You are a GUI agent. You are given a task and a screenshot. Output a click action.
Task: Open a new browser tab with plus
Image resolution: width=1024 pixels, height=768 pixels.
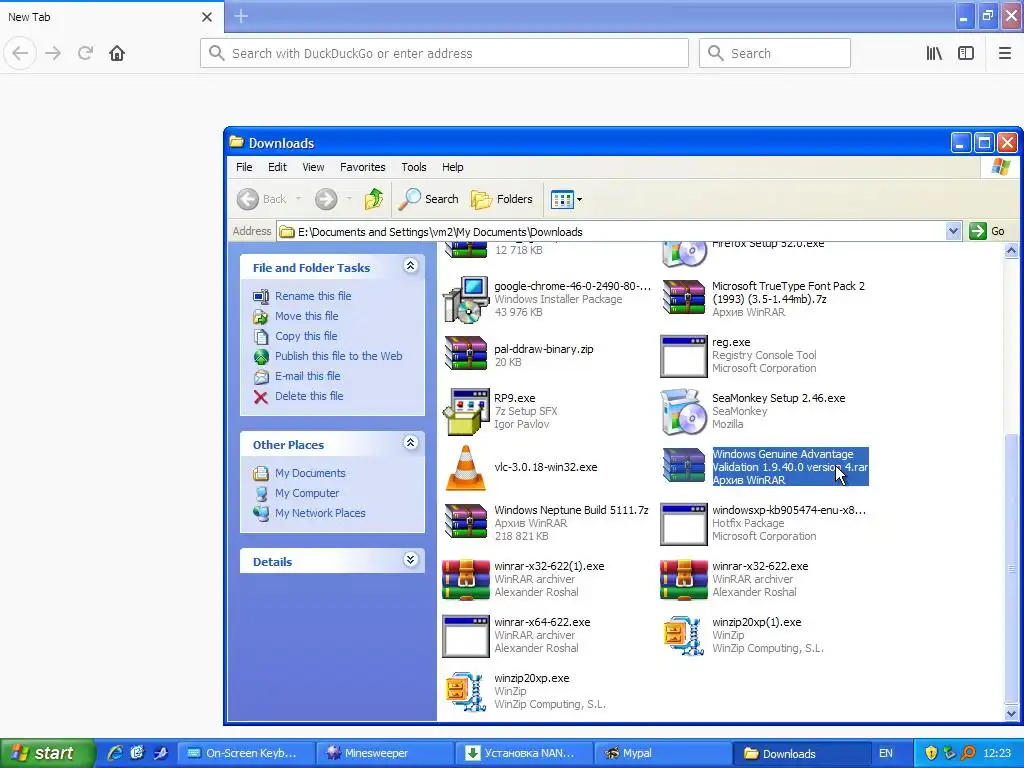point(240,16)
